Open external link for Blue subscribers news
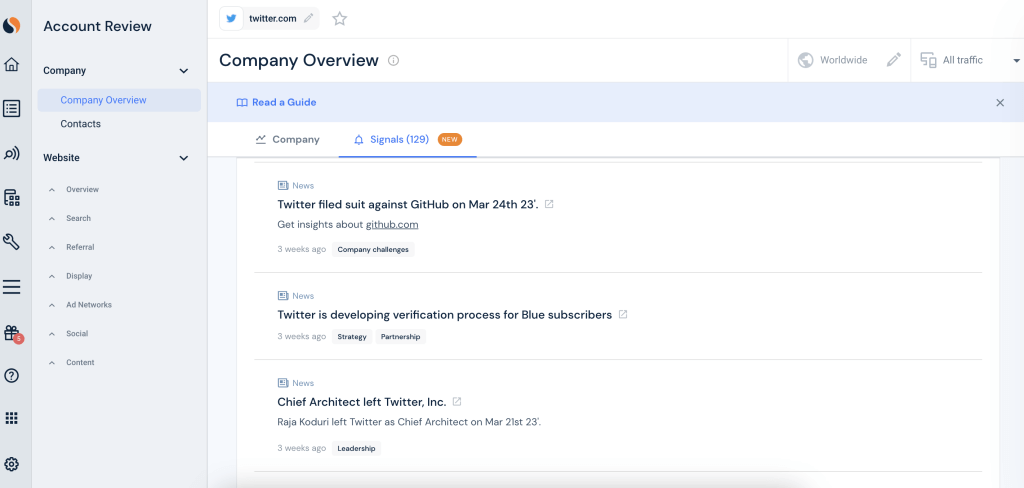This screenshot has width=1024, height=488. click(623, 314)
